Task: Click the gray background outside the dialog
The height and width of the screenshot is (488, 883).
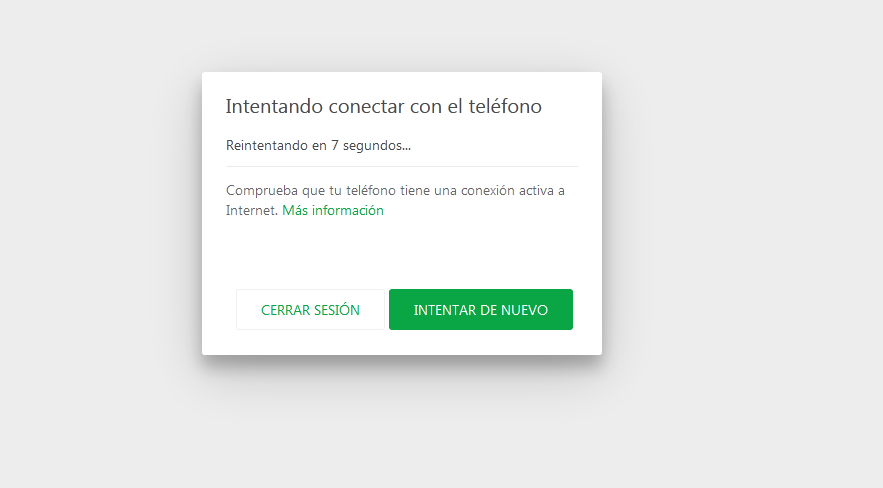Action: (x=732, y=225)
